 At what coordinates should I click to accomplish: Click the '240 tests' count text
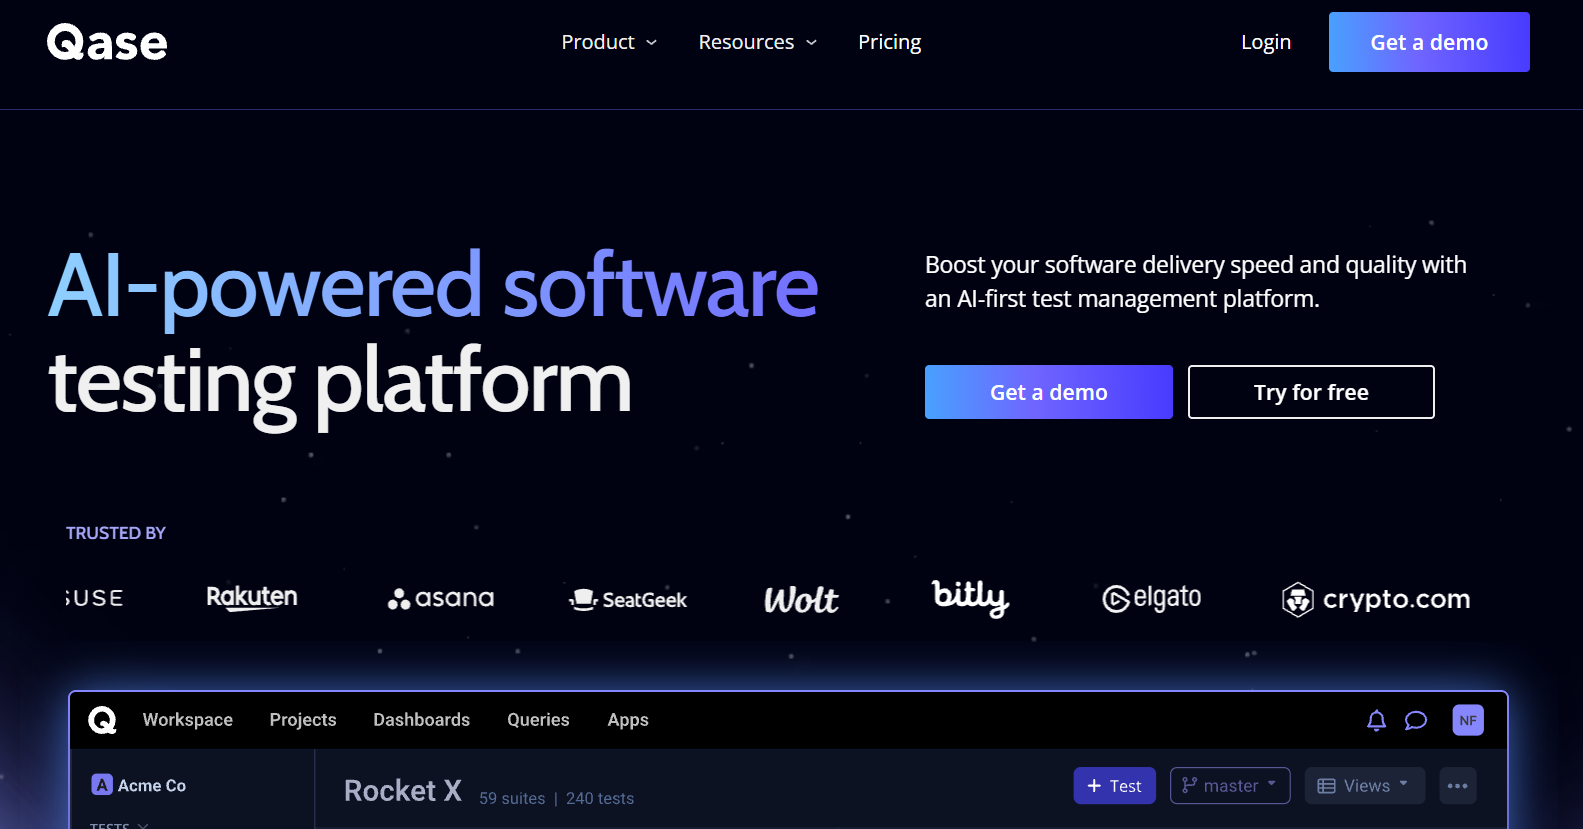pos(600,798)
